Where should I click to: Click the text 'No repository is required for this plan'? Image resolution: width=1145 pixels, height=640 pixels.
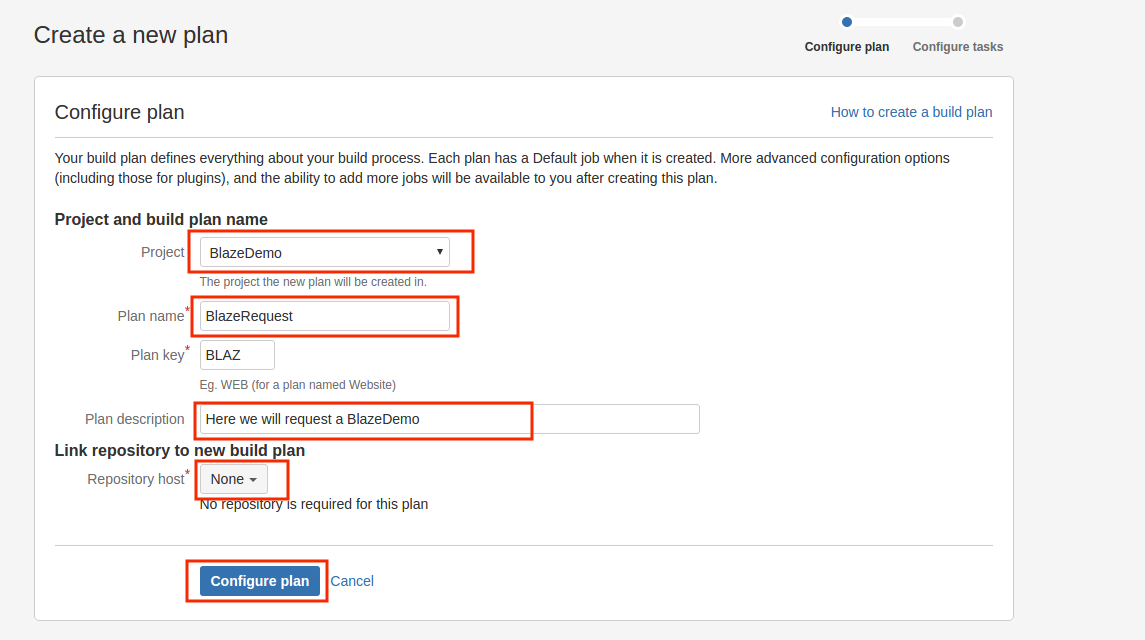[x=314, y=504]
